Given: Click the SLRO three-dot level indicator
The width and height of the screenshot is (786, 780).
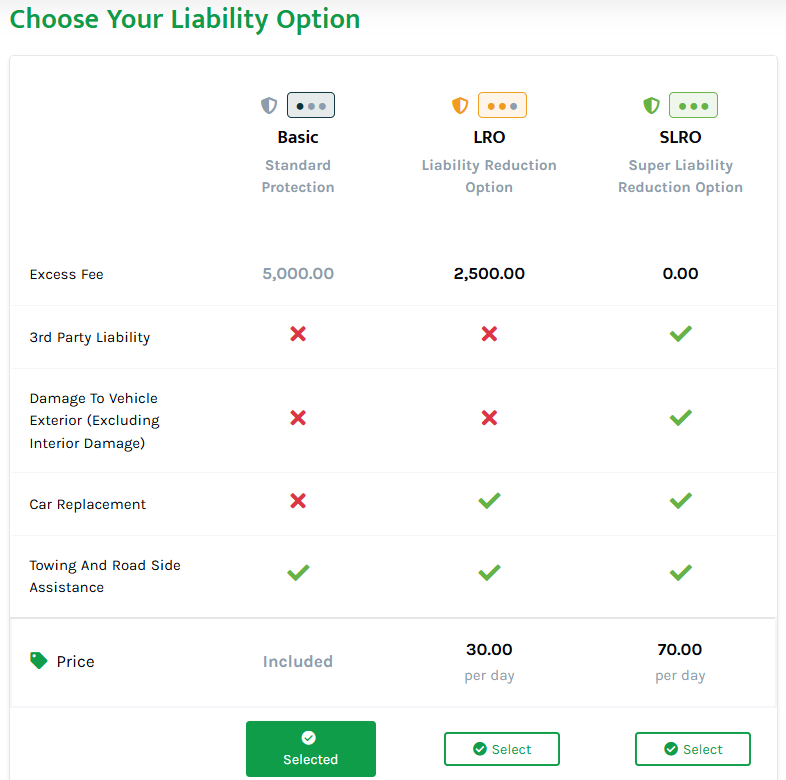Looking at the screenshot, I should click(x=693, y=105).
